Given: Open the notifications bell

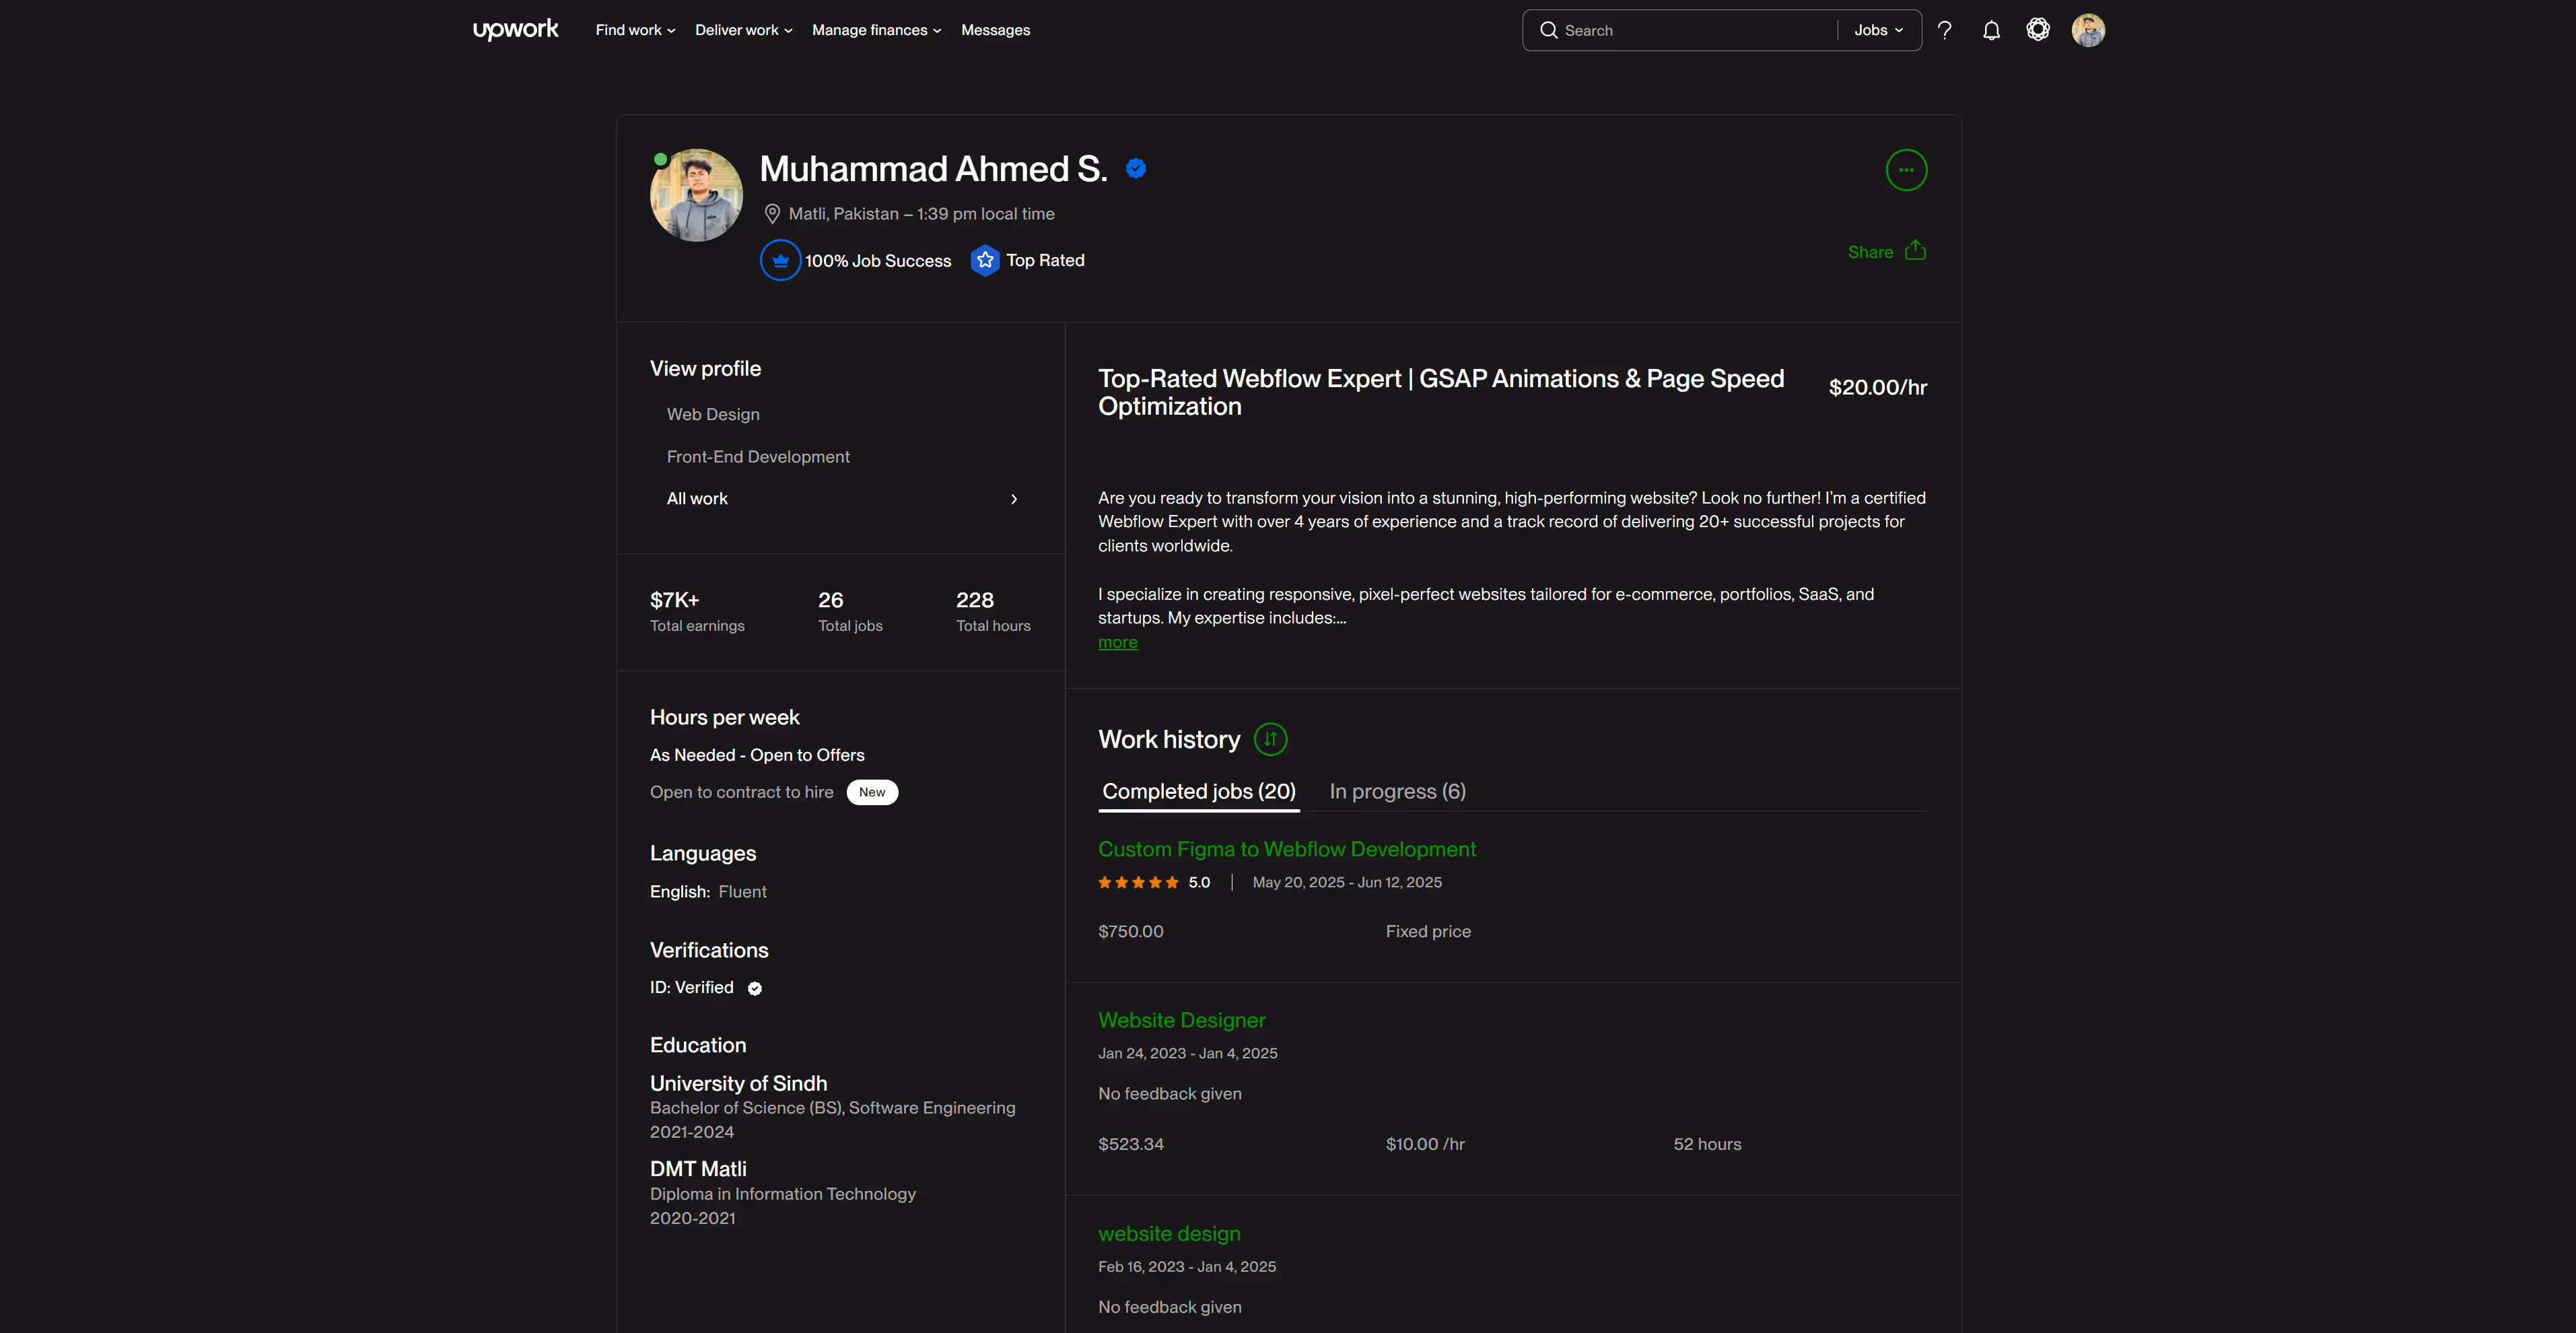Looking at the screenshot, I should point(1991,30).
